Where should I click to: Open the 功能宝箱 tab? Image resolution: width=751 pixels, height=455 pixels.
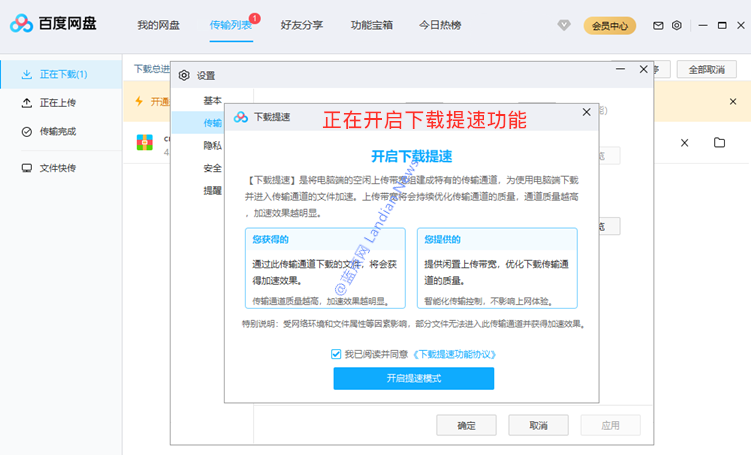click(372, 25)
